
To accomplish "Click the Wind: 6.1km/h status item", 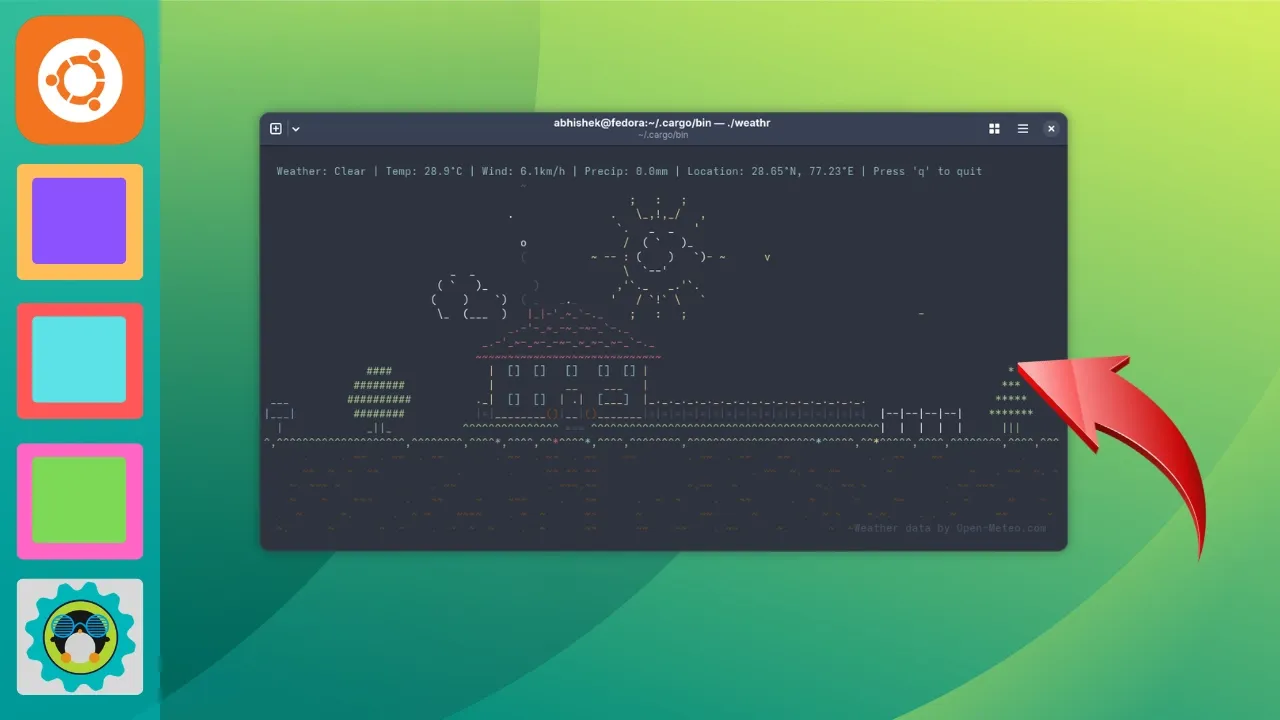I will coord(524,171).
